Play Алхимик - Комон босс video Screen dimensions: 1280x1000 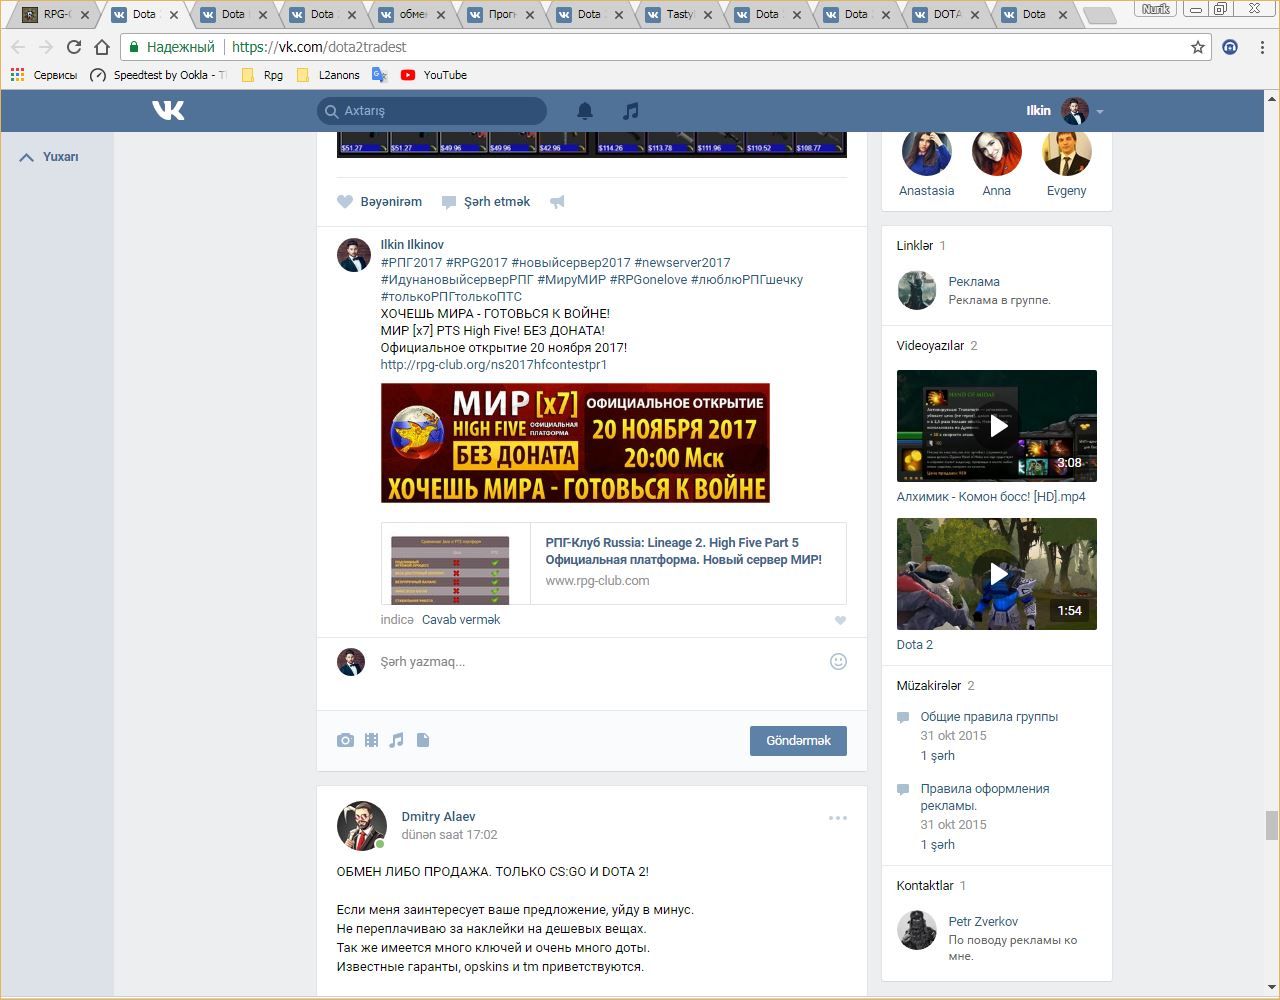click(x=997, y=426)
